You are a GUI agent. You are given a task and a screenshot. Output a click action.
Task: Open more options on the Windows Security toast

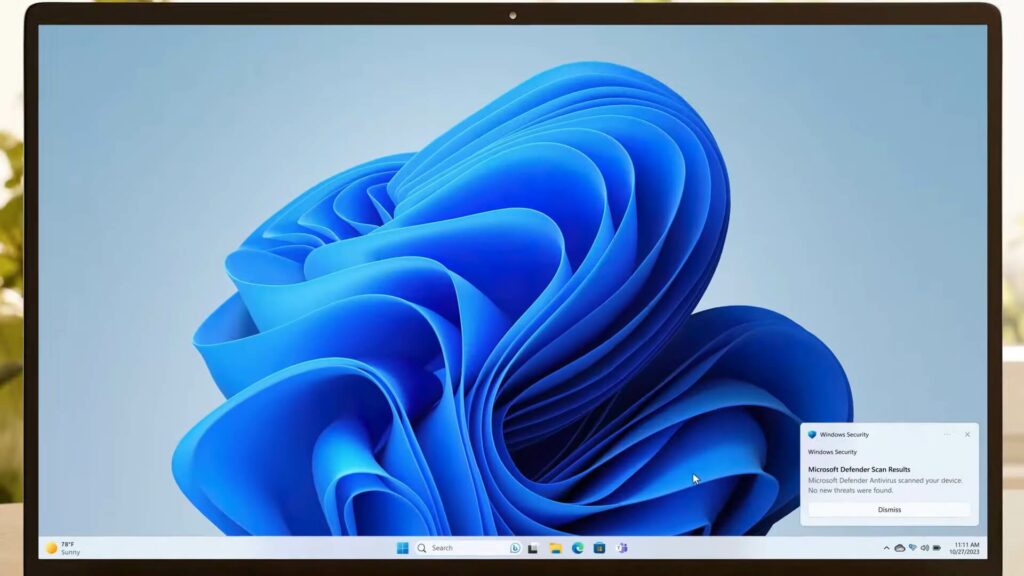pos(948,434)
